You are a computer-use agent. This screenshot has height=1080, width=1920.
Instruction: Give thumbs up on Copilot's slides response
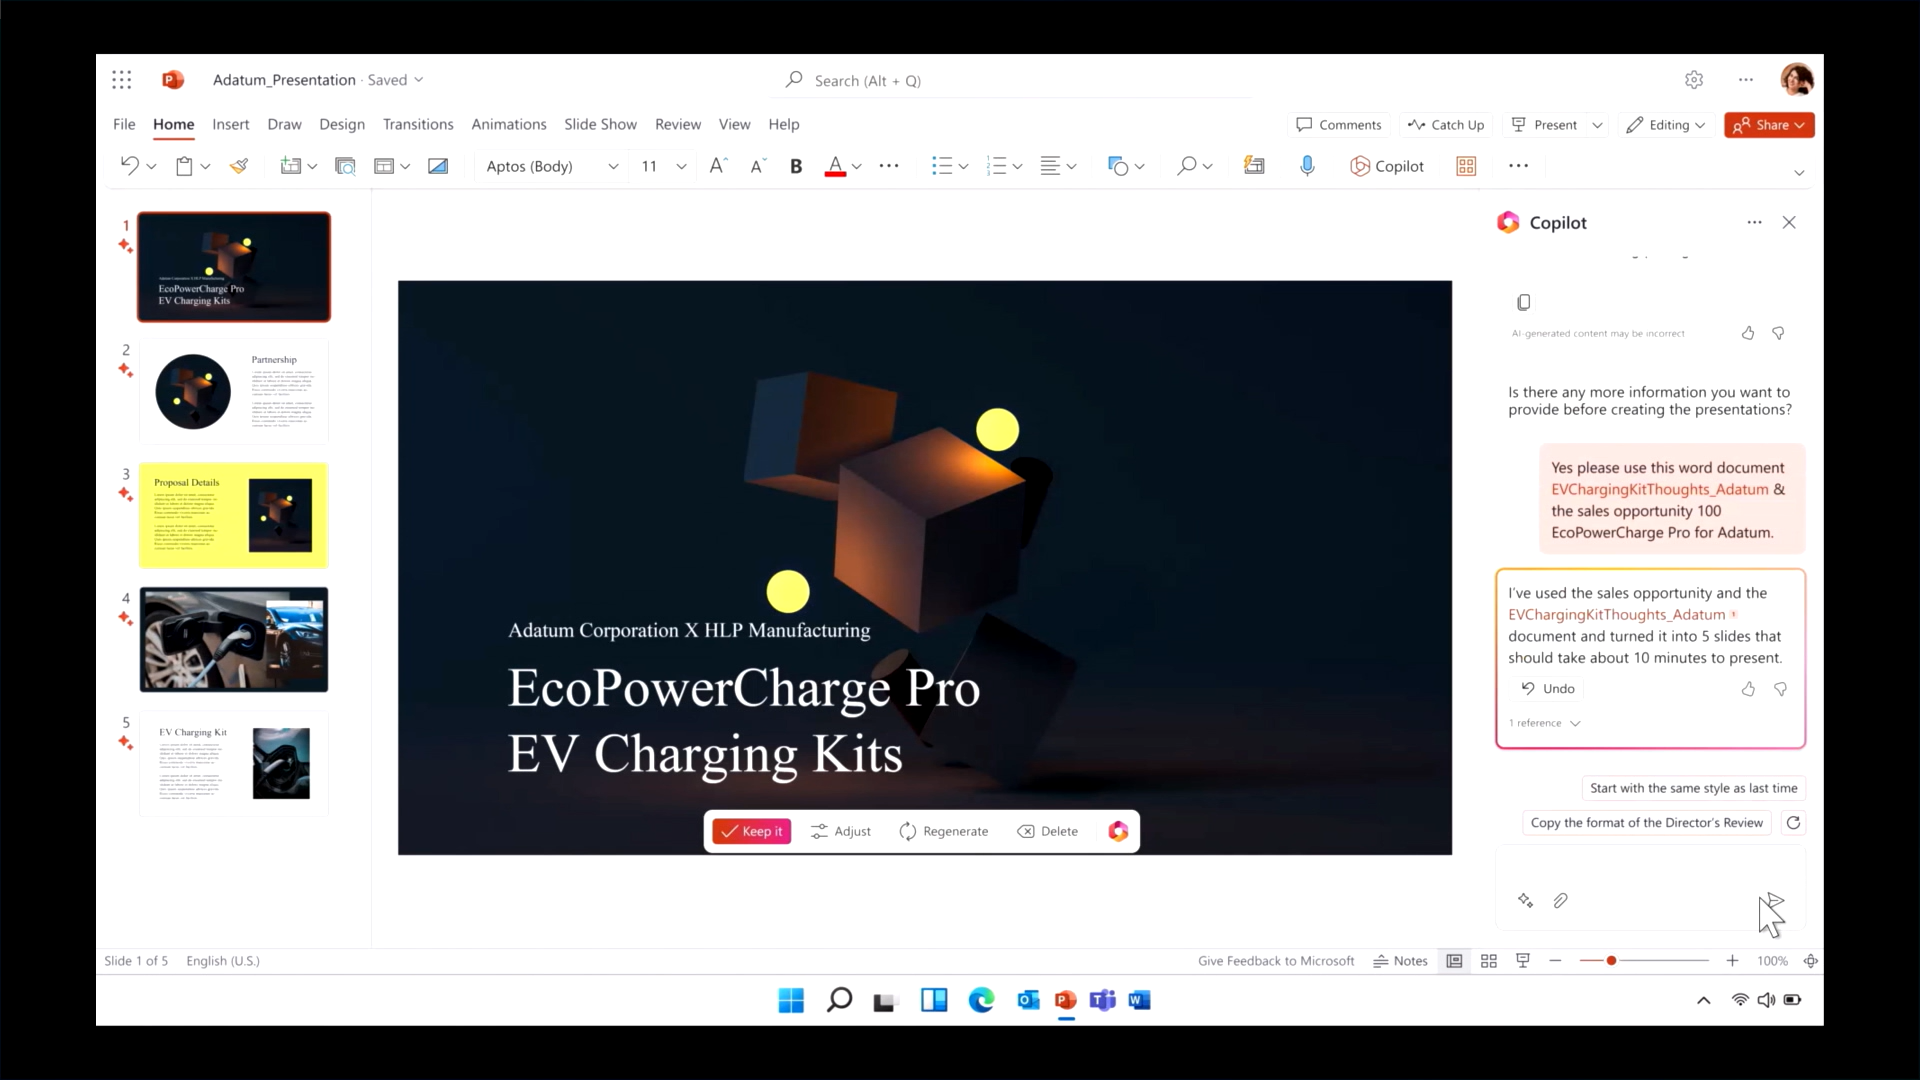1748,689
